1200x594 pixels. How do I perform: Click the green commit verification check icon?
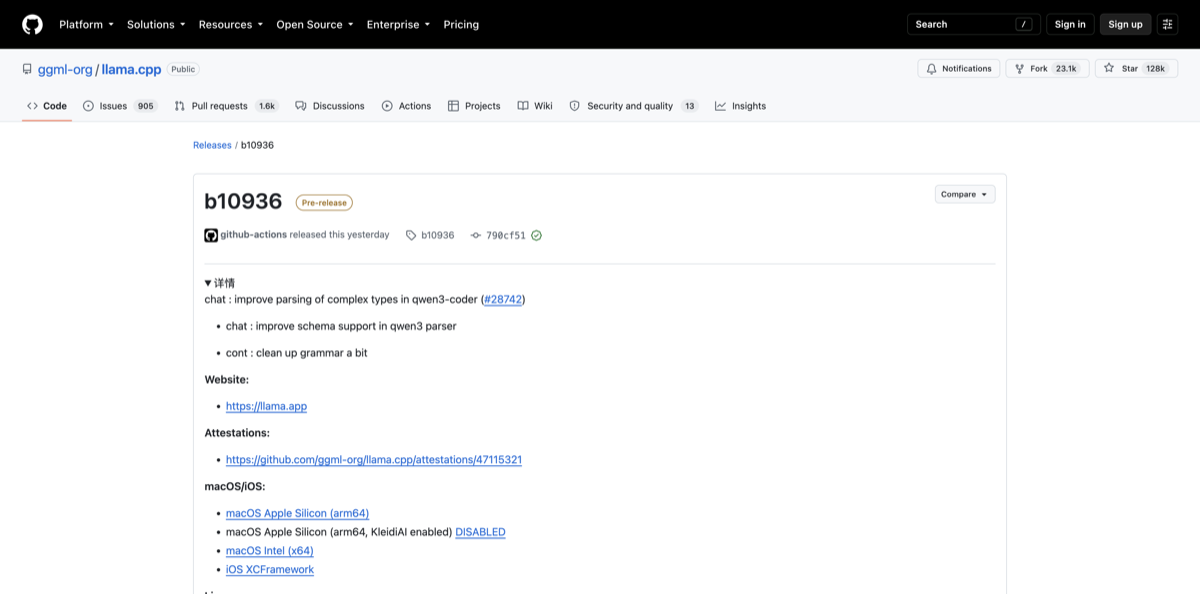tap(536, 235)
